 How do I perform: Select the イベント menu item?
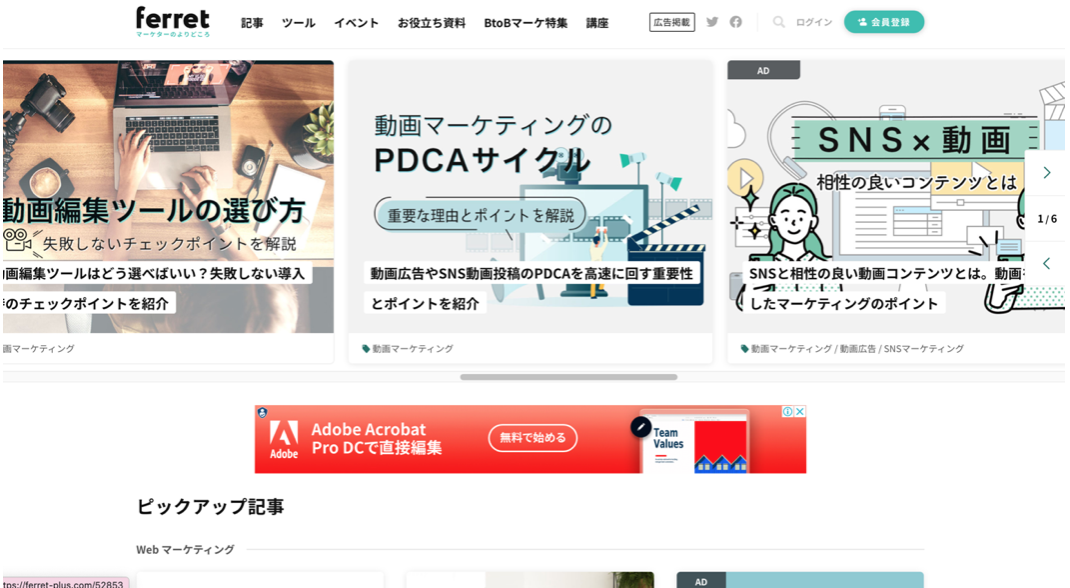point(356,23)
